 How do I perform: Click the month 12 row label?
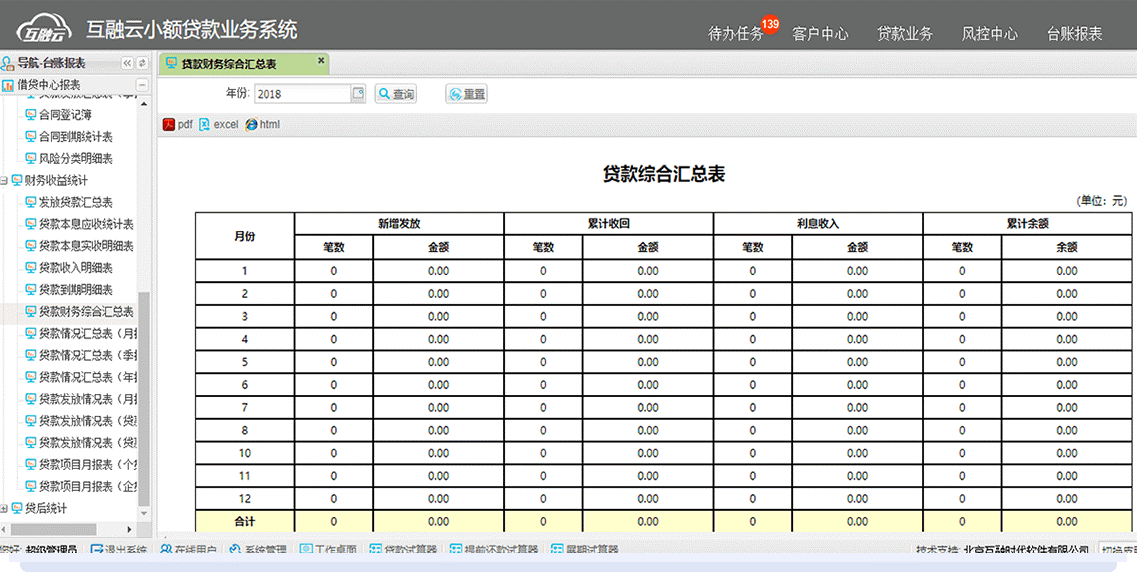click(x=244, y=499)
